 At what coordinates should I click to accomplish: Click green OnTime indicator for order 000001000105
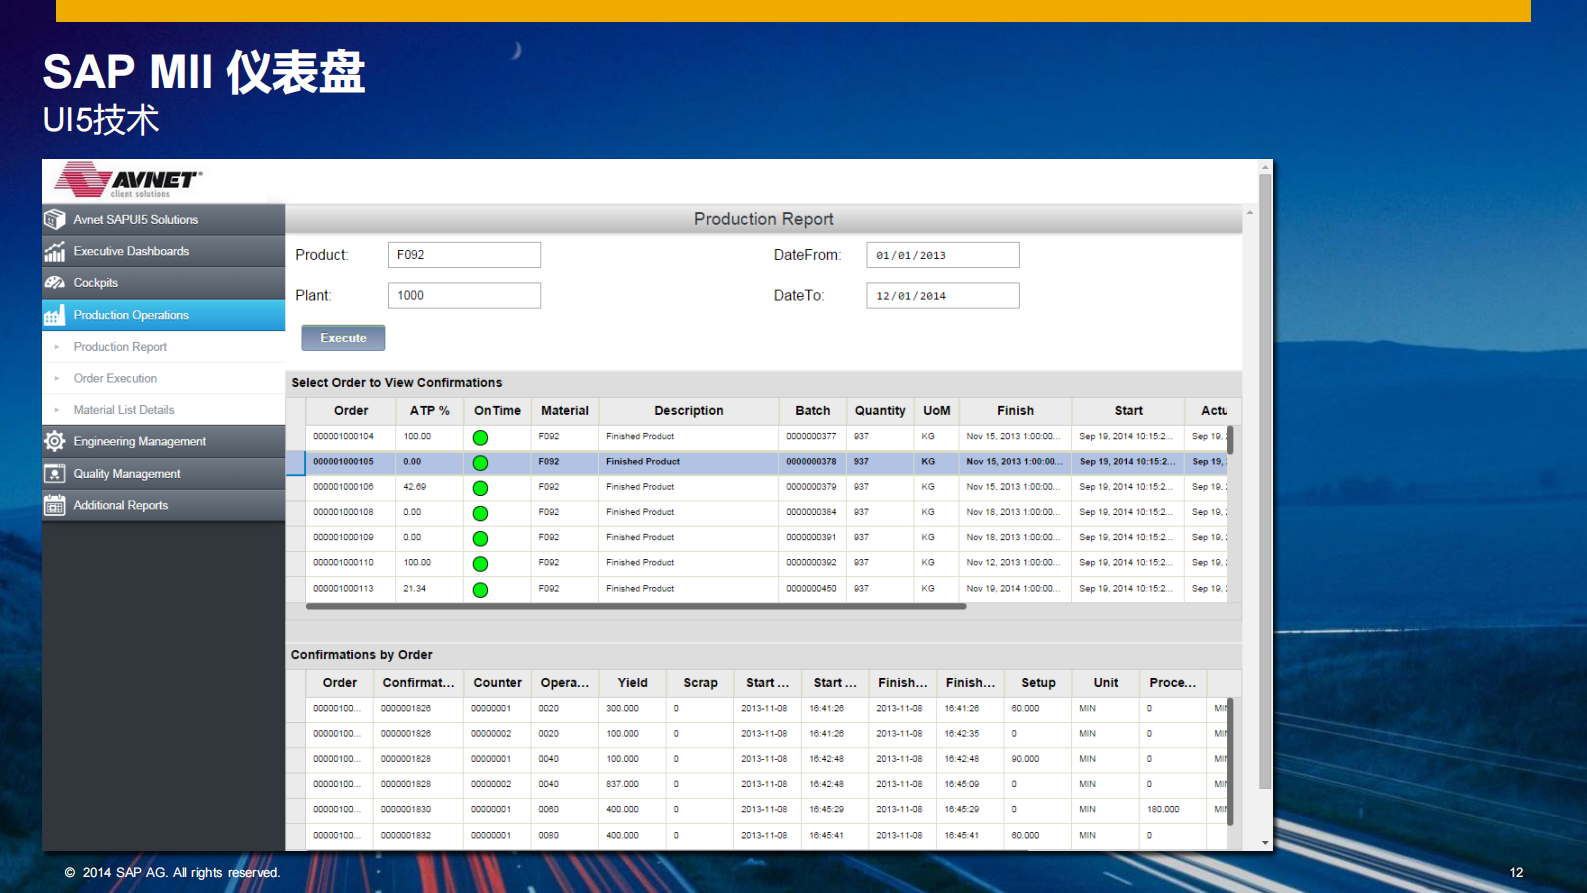coord(480,463)
